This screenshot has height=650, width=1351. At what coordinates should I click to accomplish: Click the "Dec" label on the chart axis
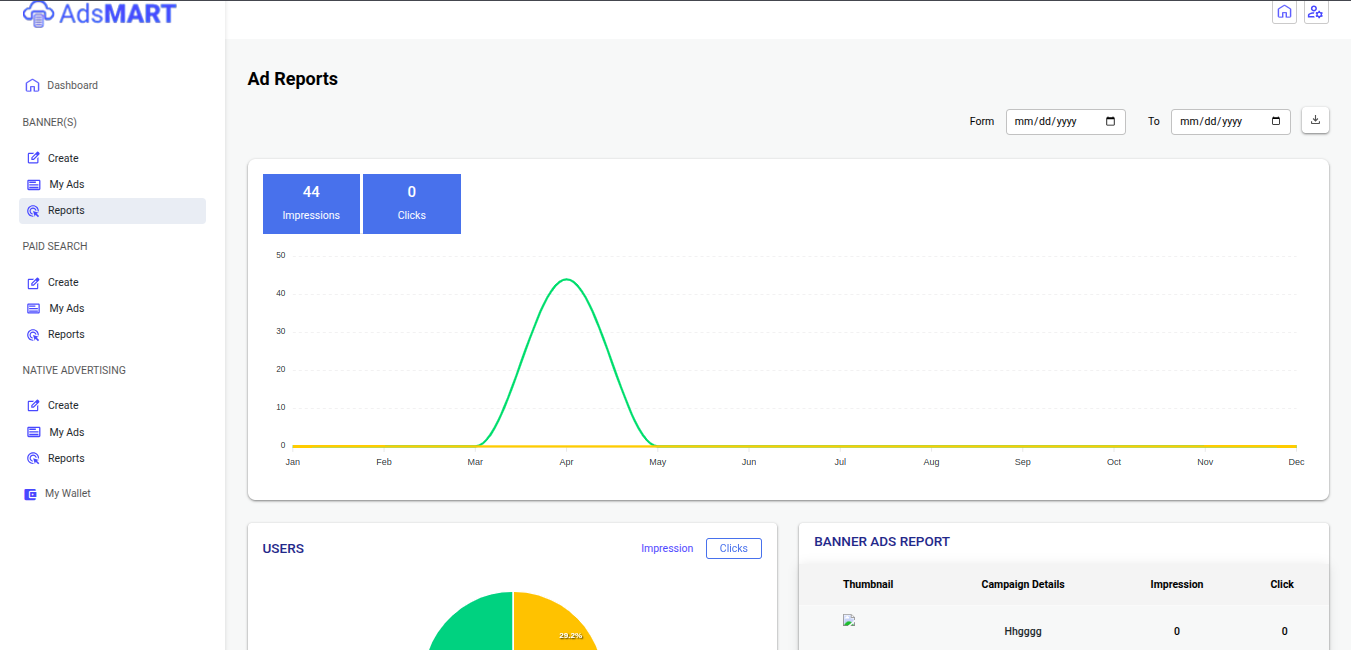1296,462
